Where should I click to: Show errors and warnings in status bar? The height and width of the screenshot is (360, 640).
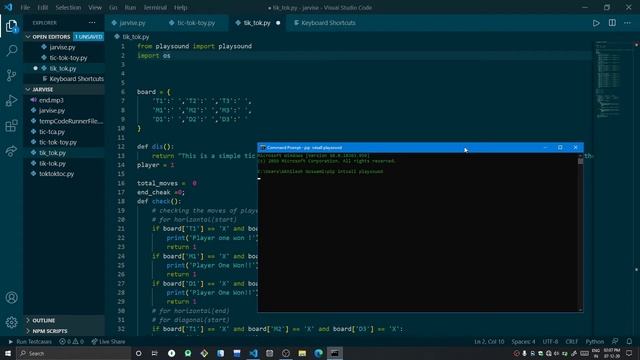pyautogui.click(x=71, y=342)
